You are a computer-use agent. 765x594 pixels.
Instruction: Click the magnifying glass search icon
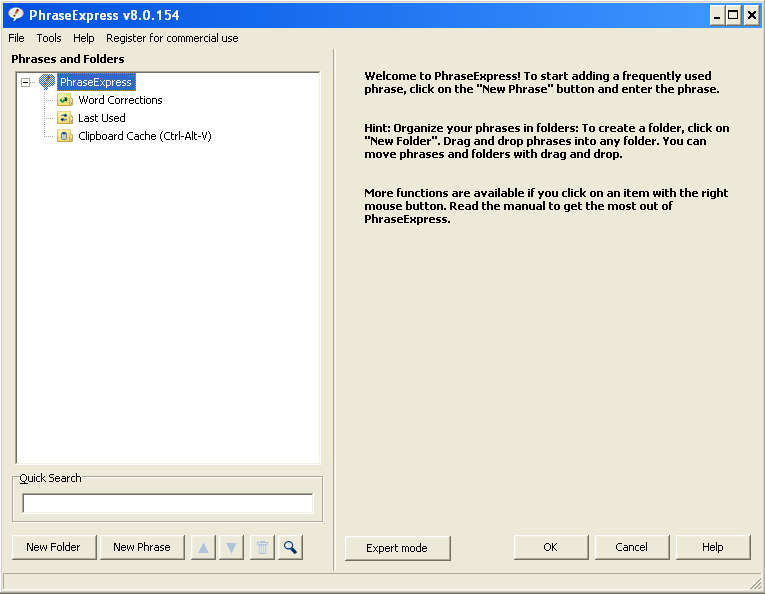(290, 547)
